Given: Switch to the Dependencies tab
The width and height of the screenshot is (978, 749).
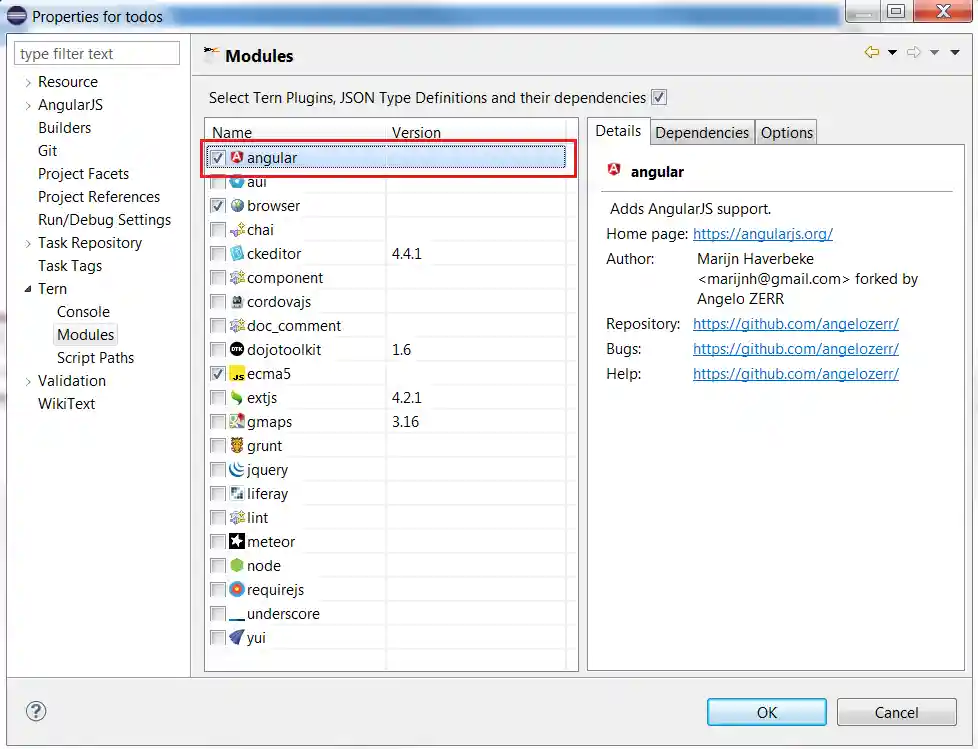Looking at the screenshot, I should pyautogui.click(x=701, y=131).
